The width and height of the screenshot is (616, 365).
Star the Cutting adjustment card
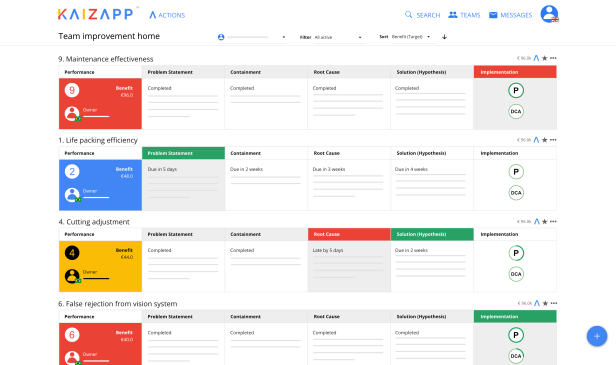(544, 222)
